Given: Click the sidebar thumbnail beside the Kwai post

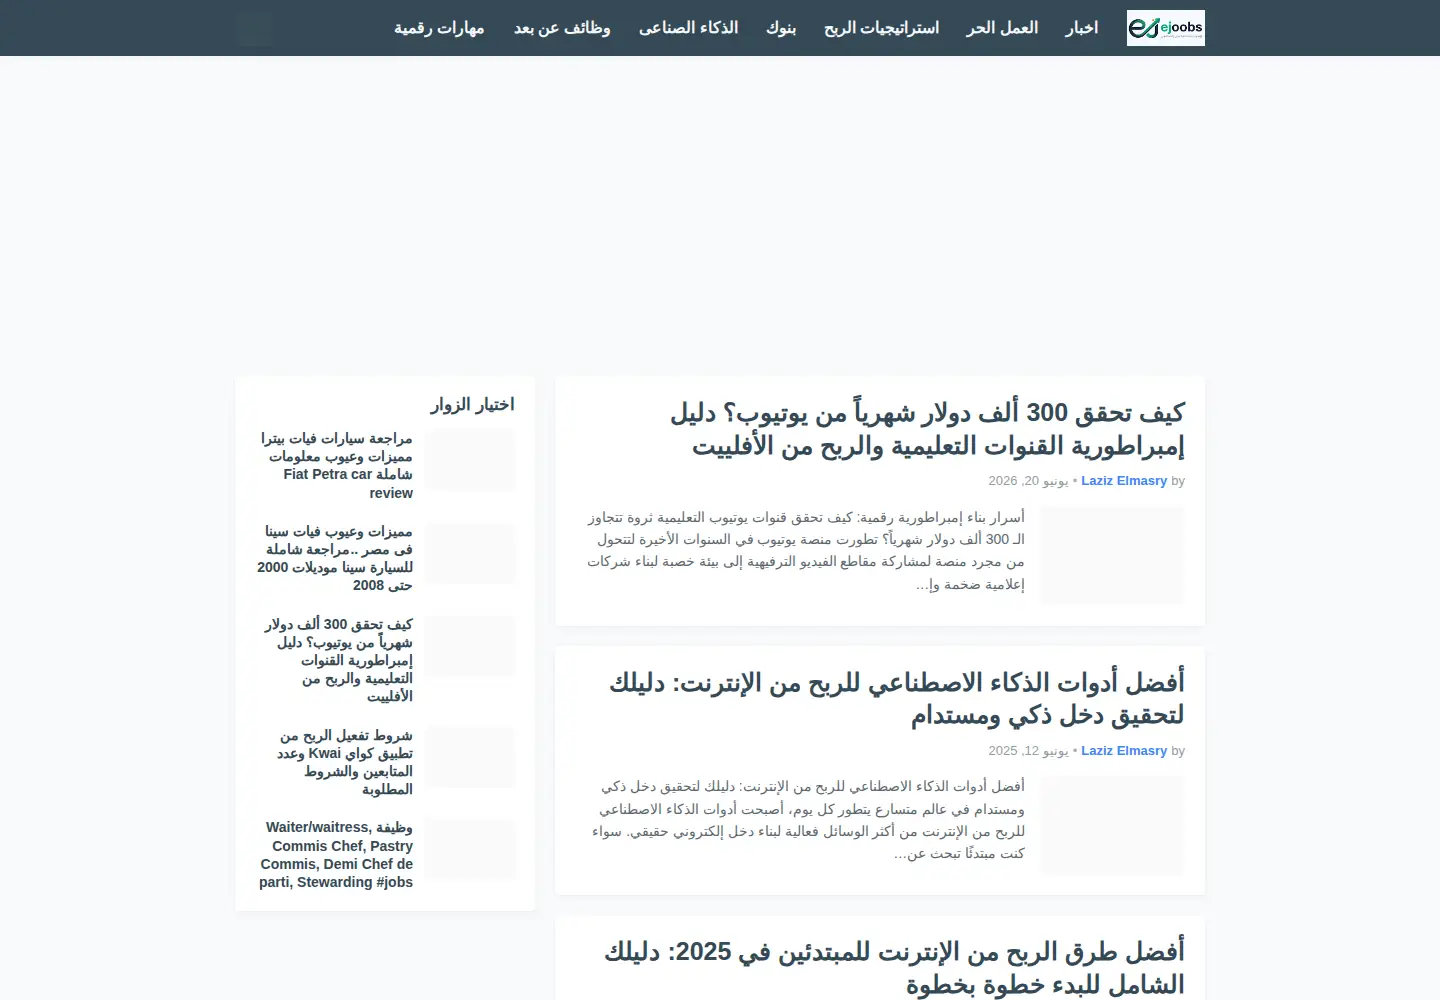Looking at the screenshot, I should 470,757.
